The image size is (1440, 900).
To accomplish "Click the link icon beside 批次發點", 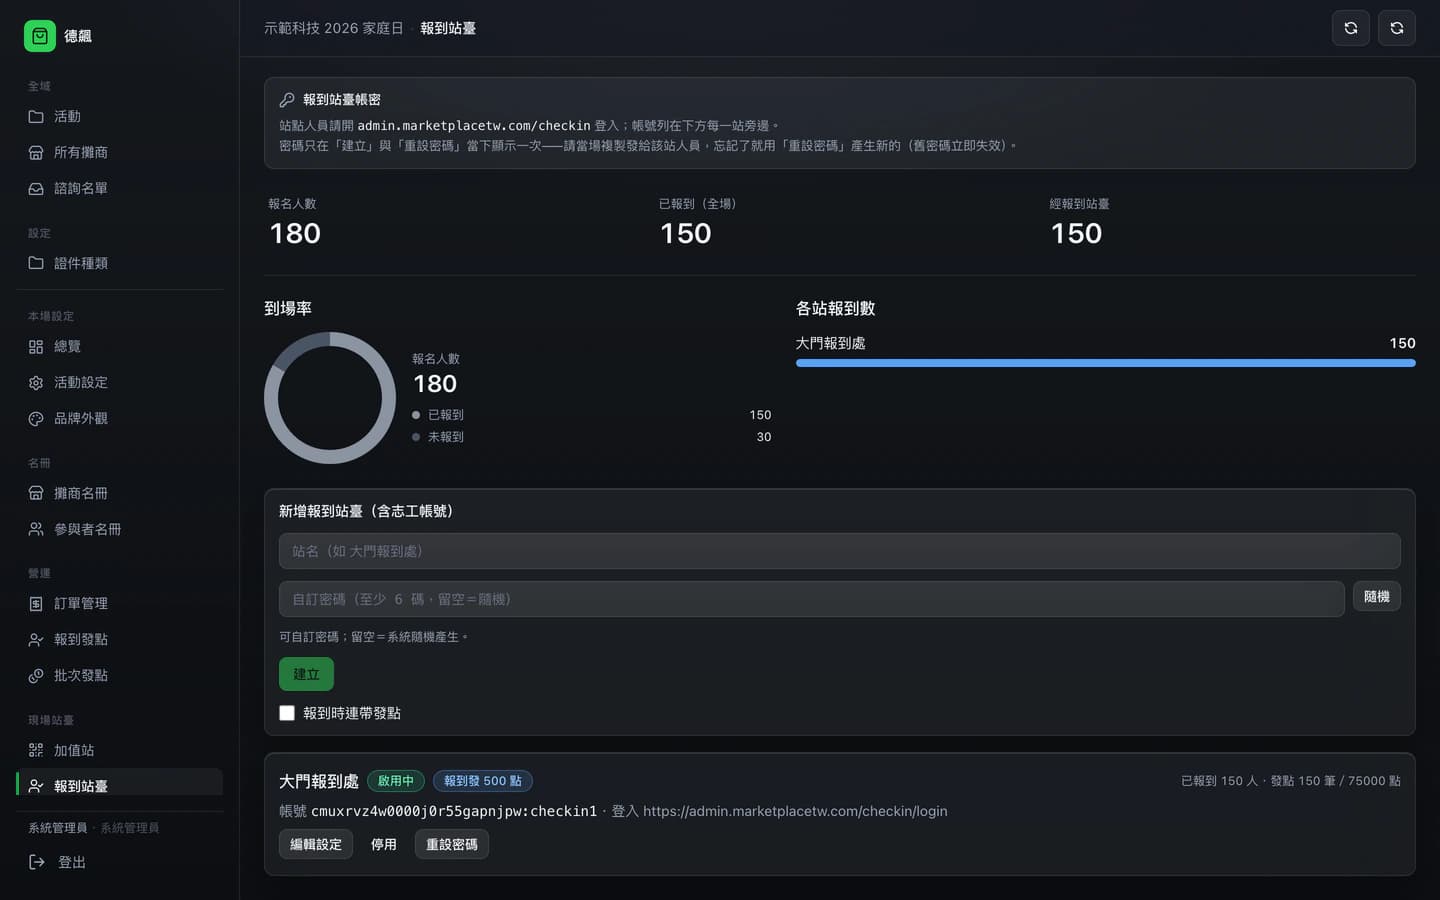I will tap(36, 675).
